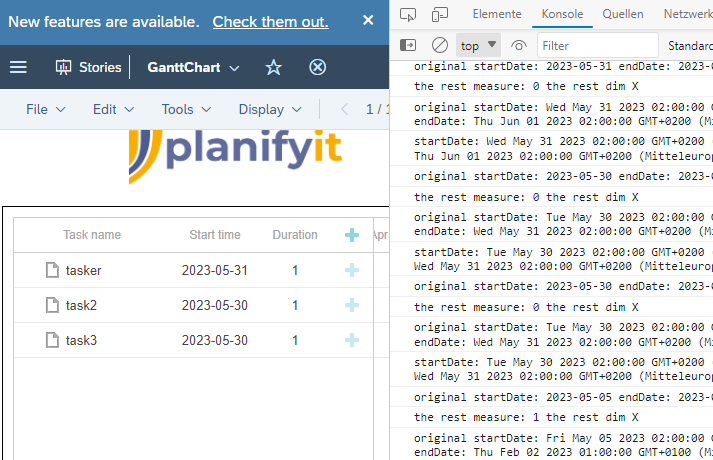Add subtask to task2 row
The height and width of the screenshot is (460, 713).
(x=352, y=305)
